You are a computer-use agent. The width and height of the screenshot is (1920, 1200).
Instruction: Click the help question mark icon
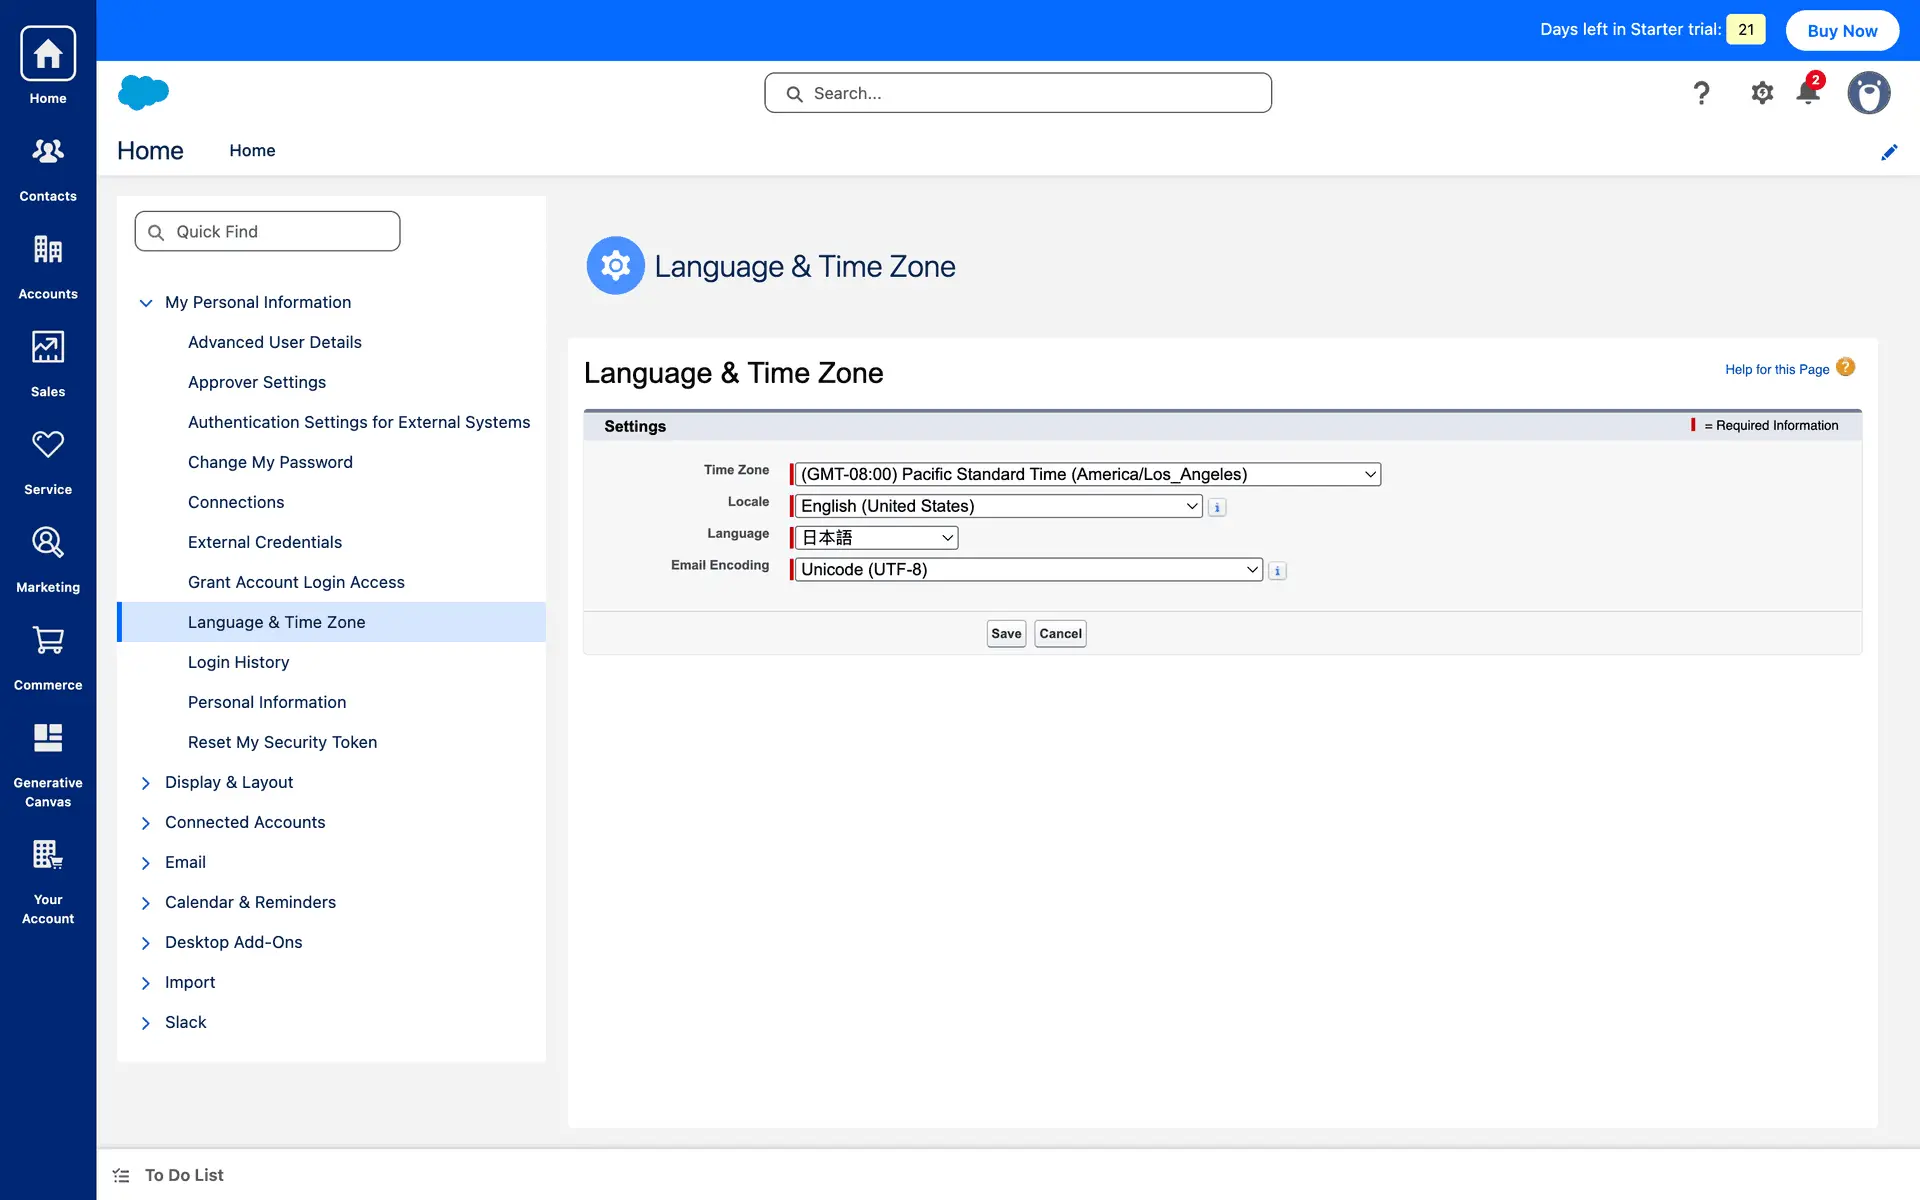click(1701, 93)
